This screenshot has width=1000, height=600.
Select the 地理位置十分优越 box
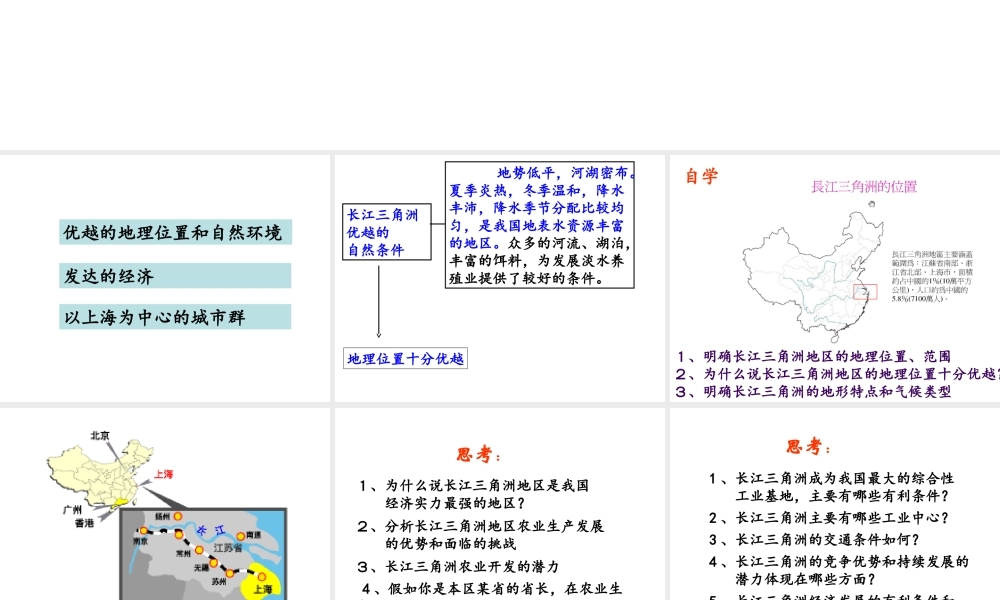point(405,358)
